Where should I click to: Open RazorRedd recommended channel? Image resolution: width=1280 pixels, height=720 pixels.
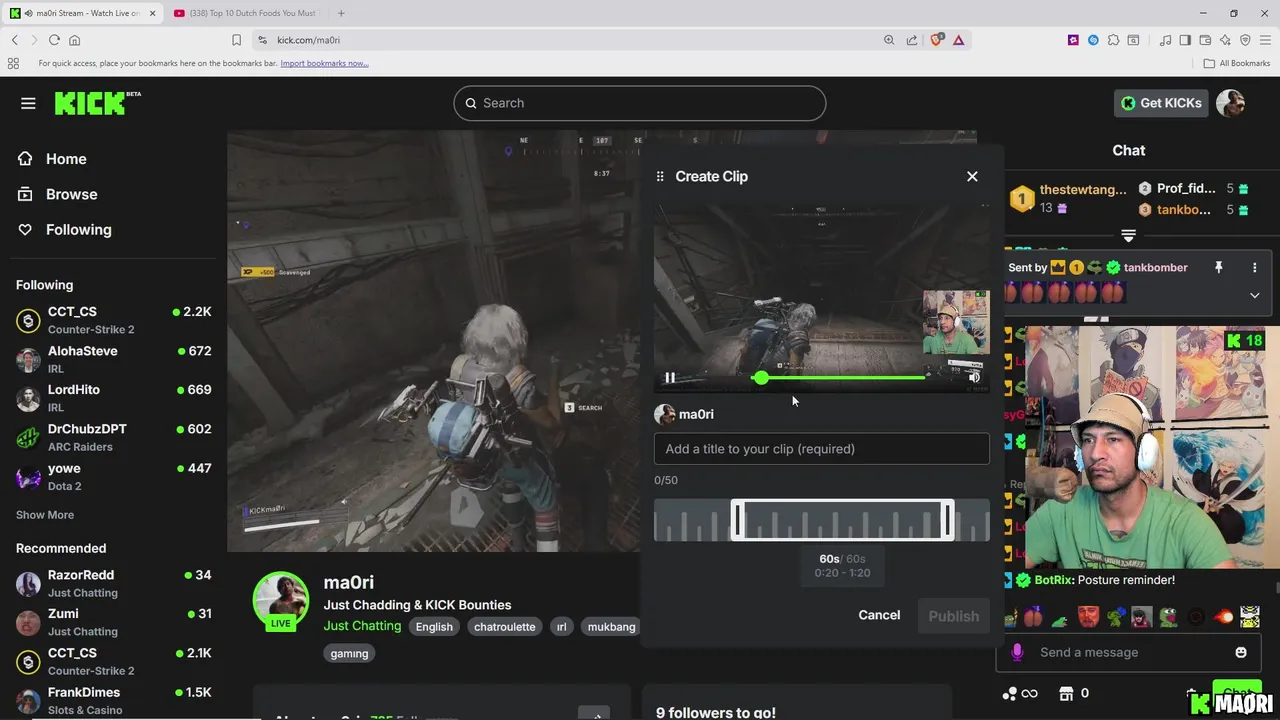(x=113, y=583)
